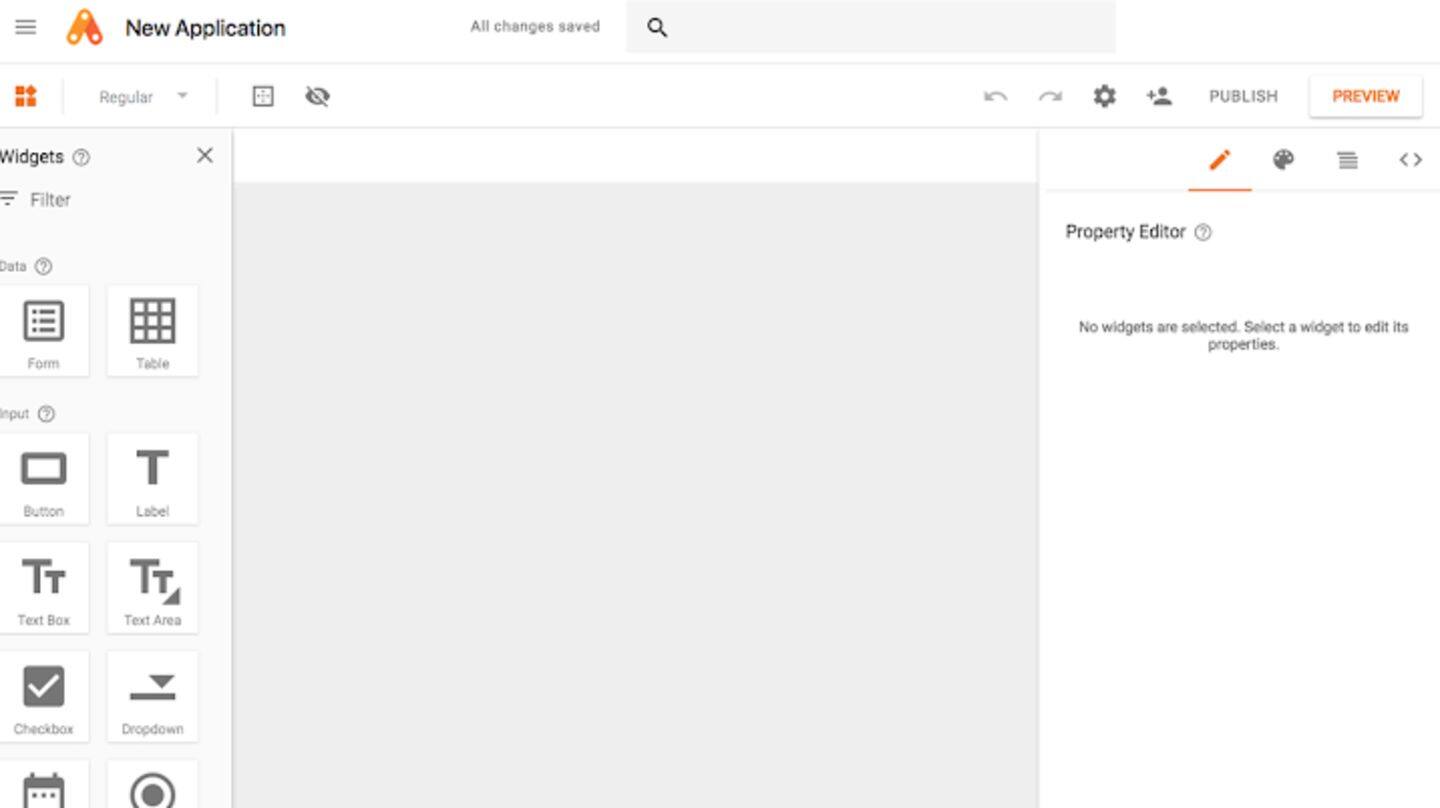Click the empty page canvas area
Viewport: 1440px width, 808px height.
[x=635, y=495]
